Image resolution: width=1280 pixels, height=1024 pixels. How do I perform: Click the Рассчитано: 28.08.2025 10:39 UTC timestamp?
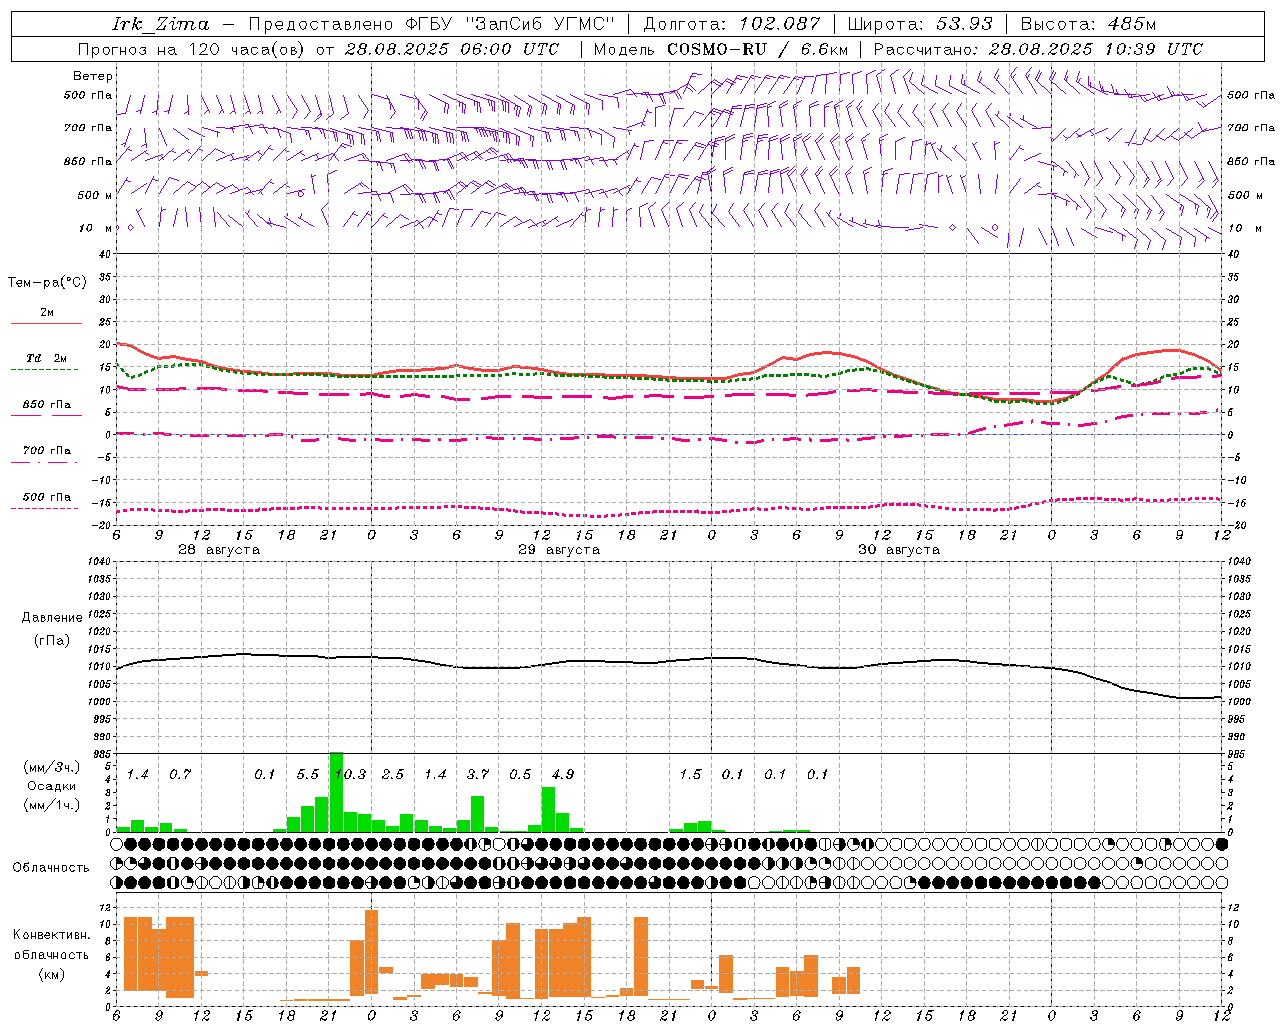coord(1038,49)
